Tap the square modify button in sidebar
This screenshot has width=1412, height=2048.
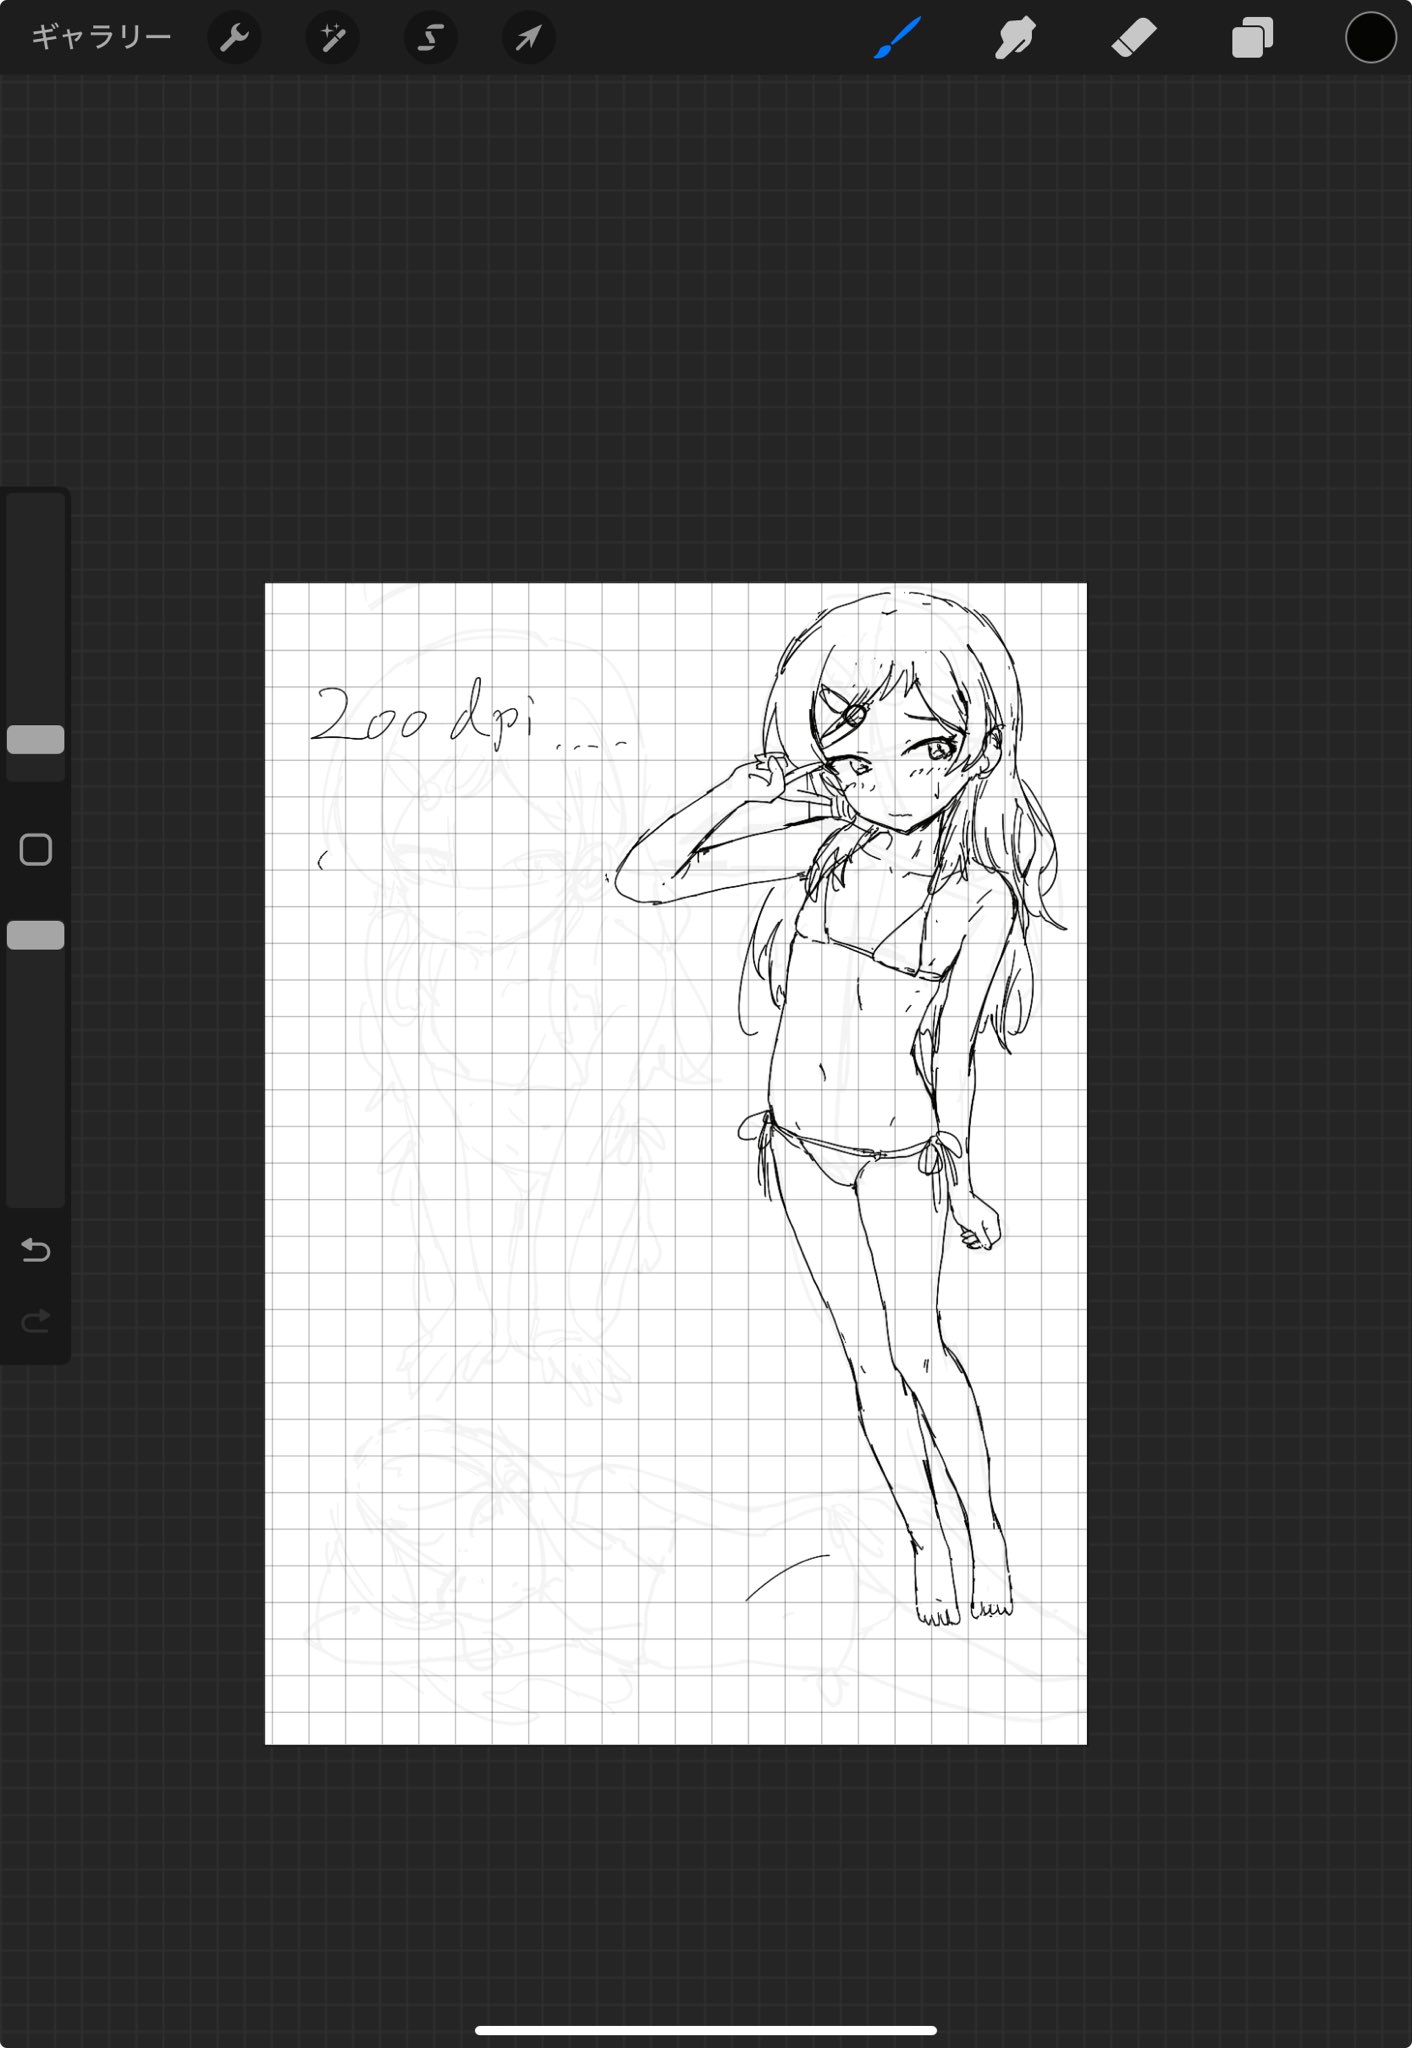[36, 850]
